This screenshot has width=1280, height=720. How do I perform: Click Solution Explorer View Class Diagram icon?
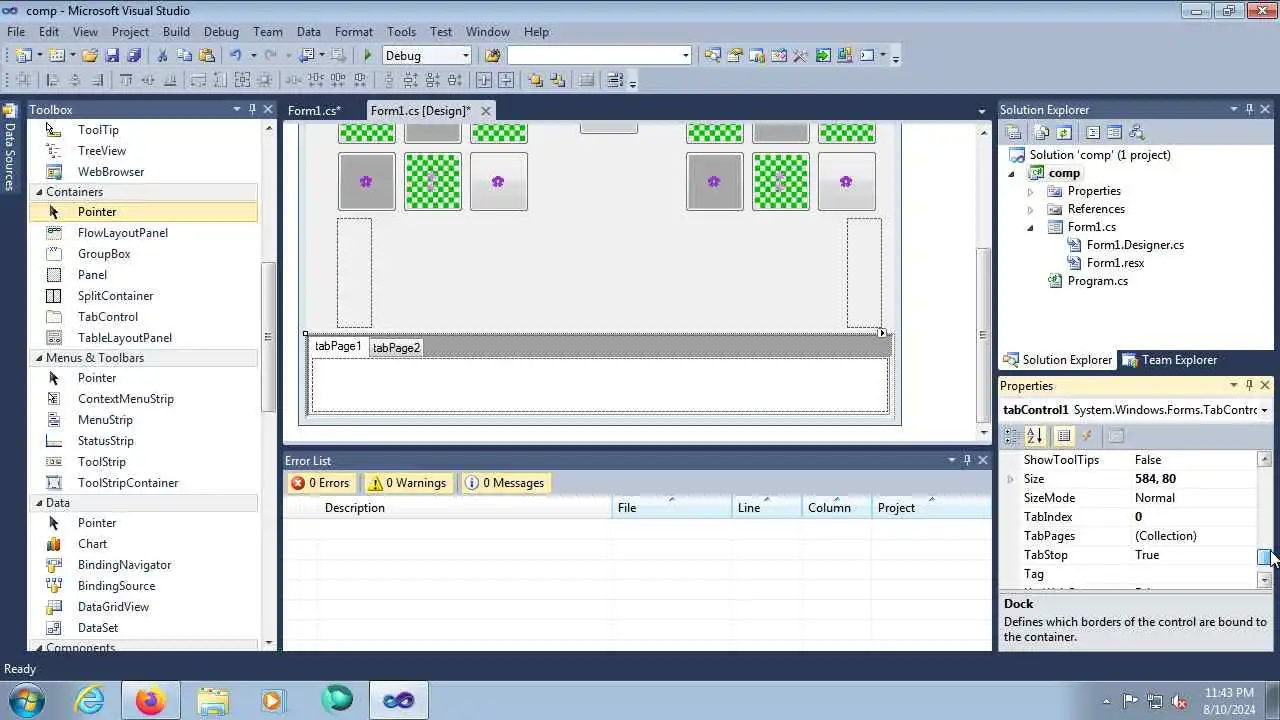pyautogui.click(x=1136, y=132)
